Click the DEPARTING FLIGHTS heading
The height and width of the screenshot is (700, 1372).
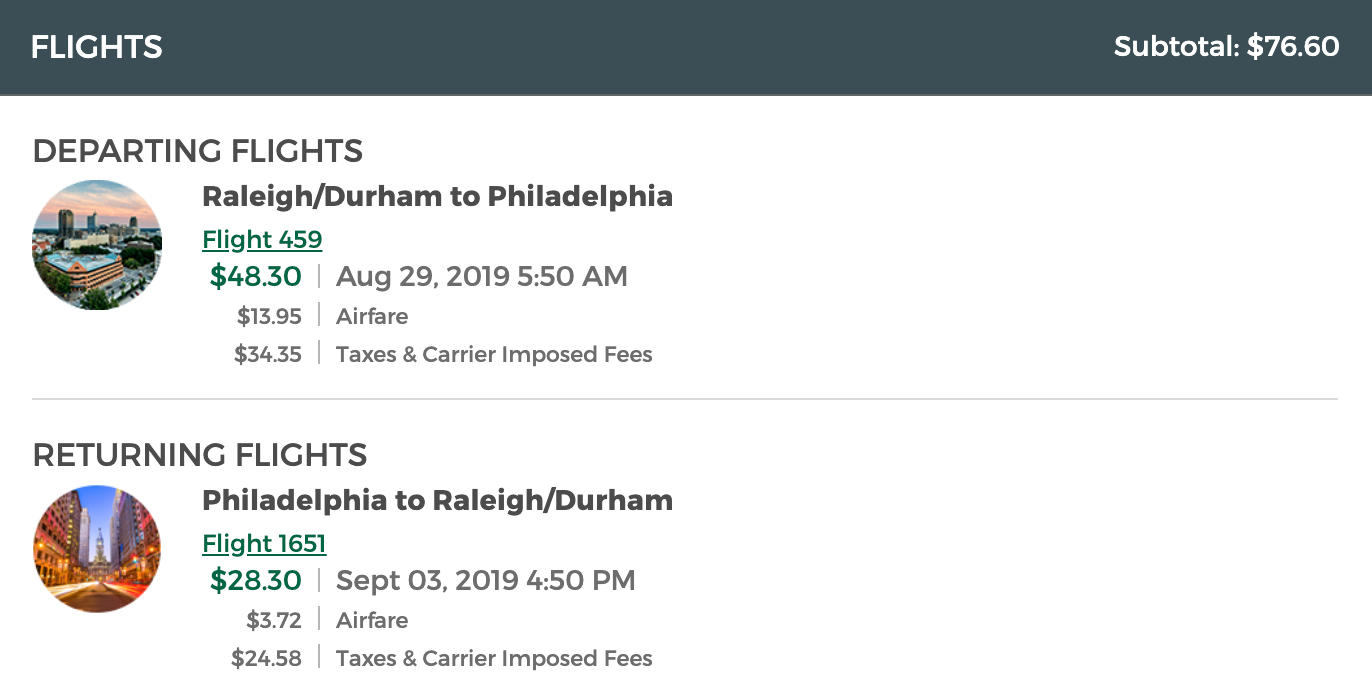point(197,152)
